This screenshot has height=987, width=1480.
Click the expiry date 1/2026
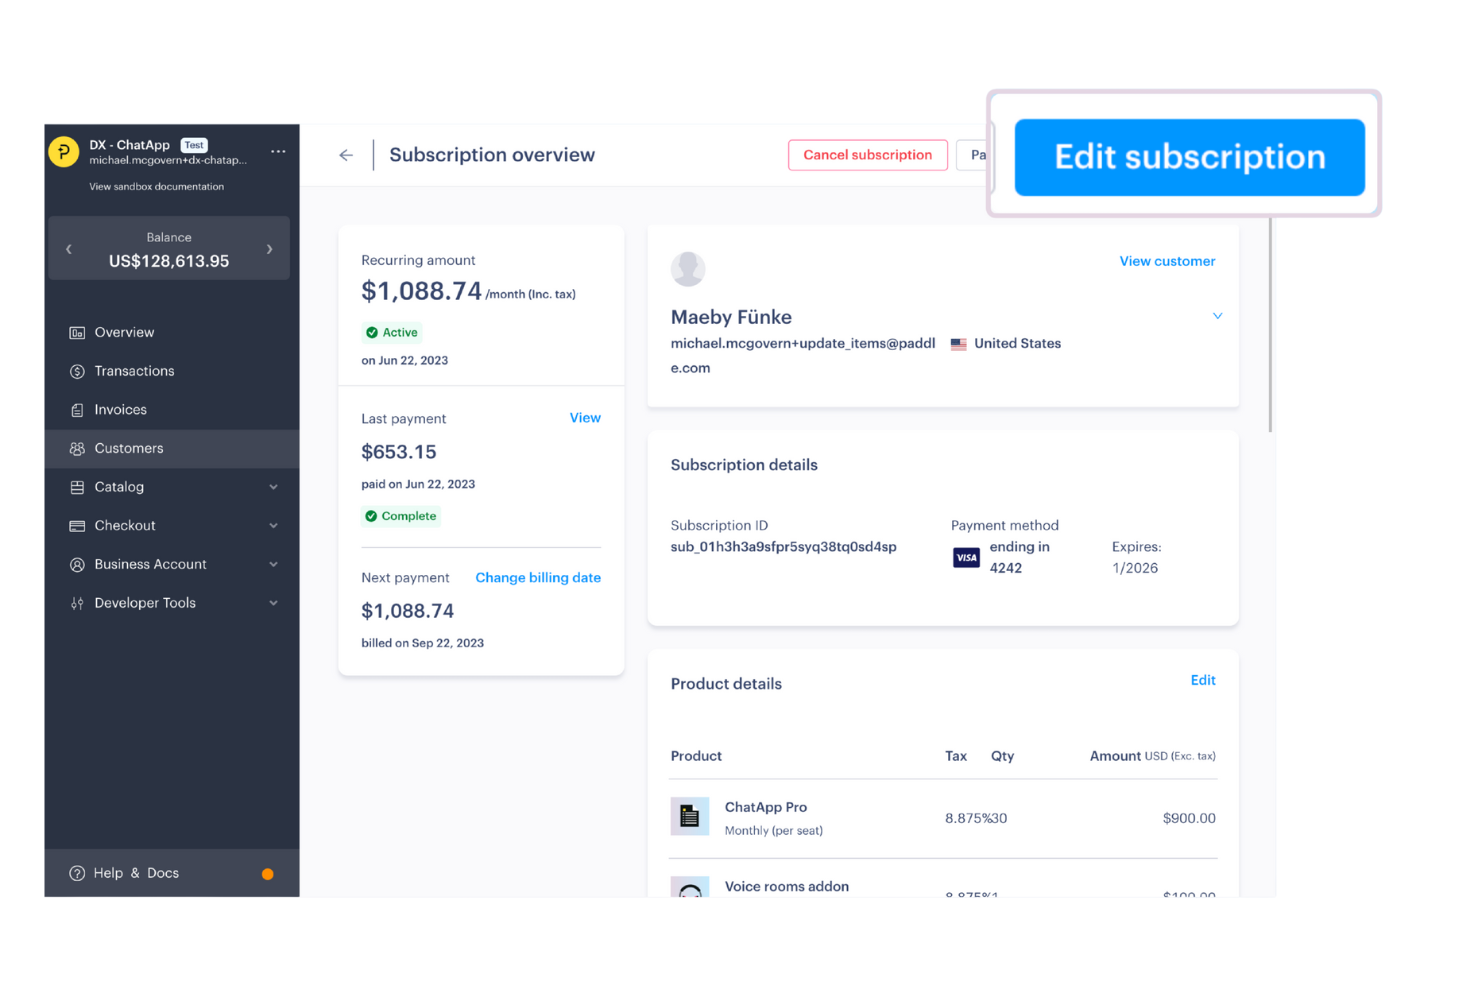tap(1135, 568)
